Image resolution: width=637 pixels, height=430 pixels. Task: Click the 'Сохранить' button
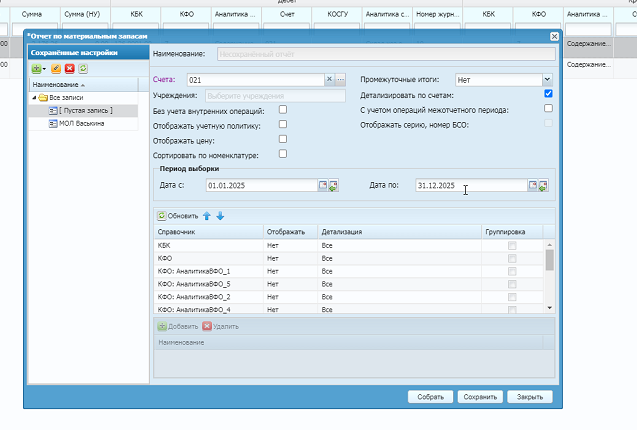[480, 397]
